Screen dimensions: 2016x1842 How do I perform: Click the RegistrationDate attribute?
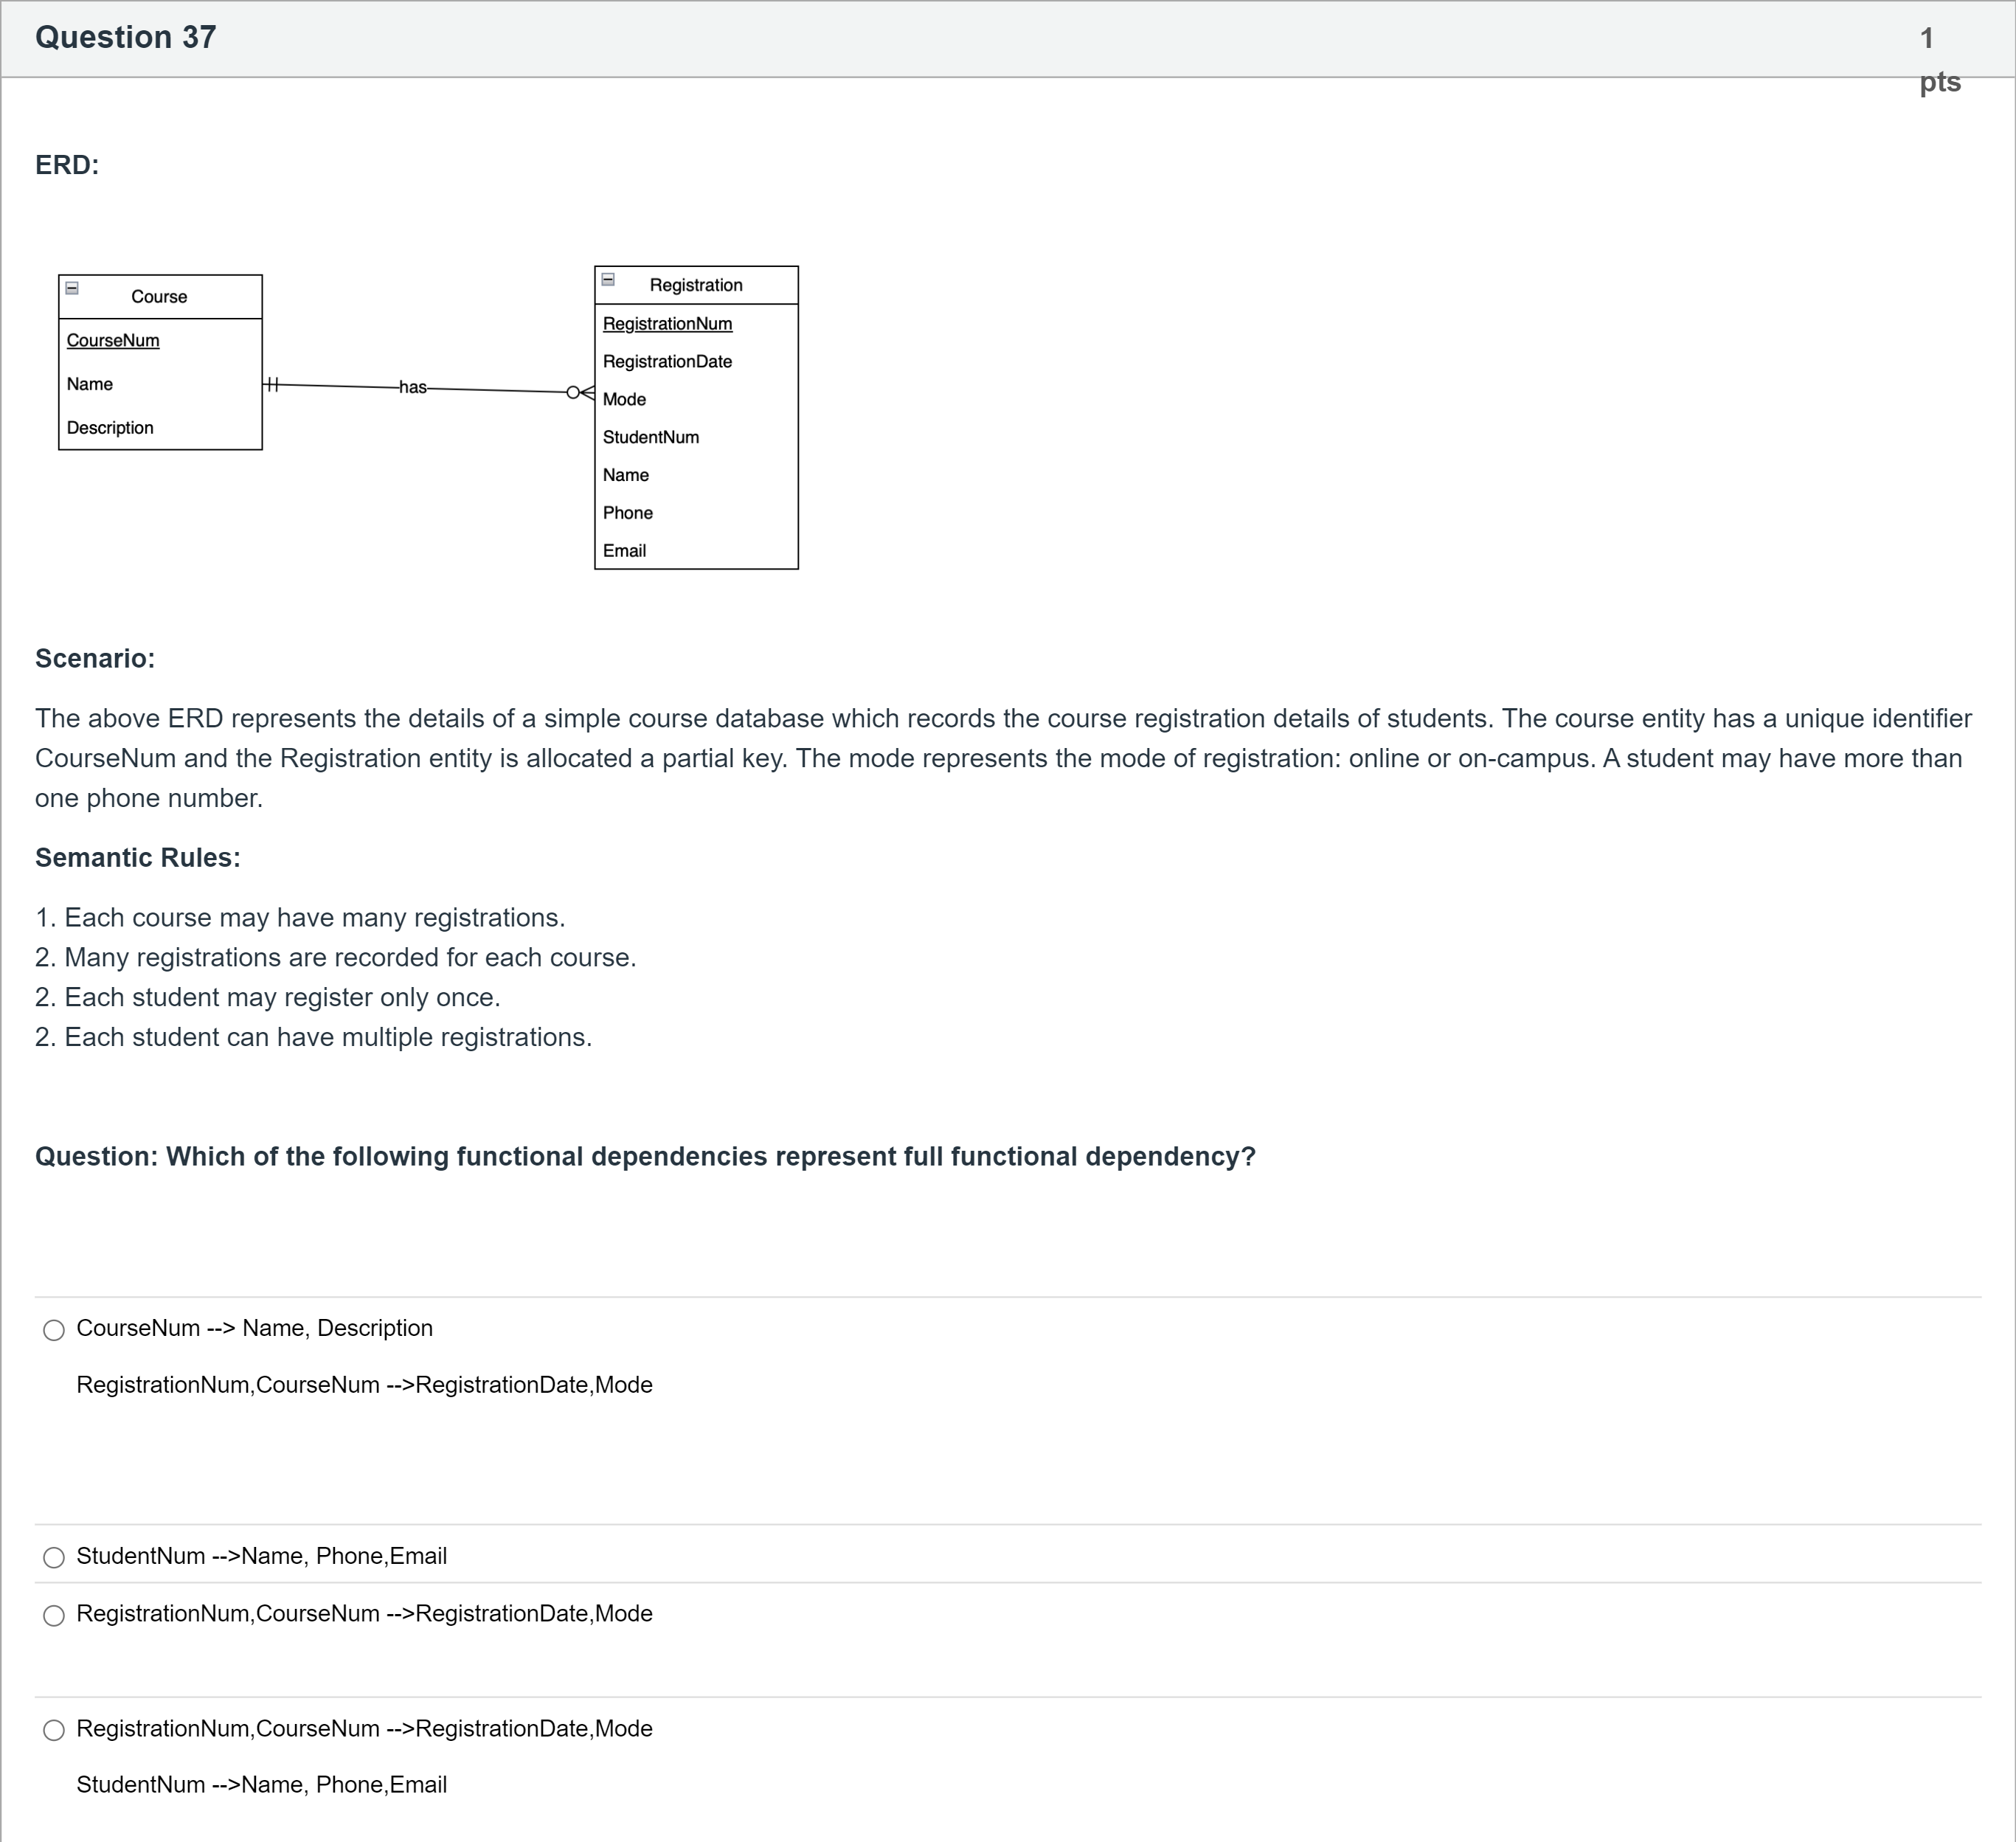(x=667, y=362)
